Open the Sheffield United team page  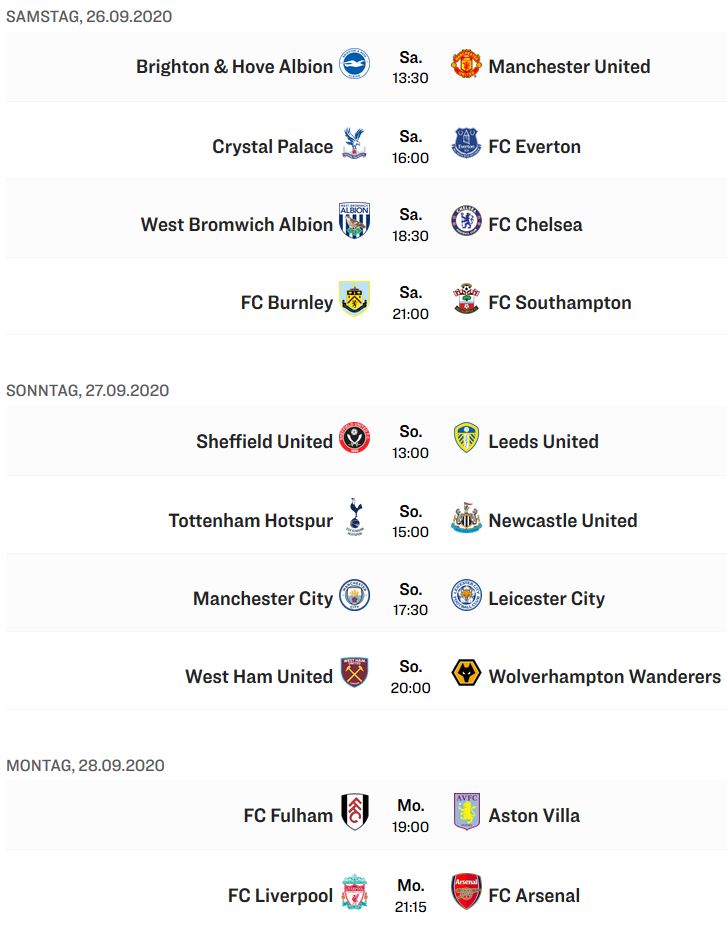pos(264,442)
